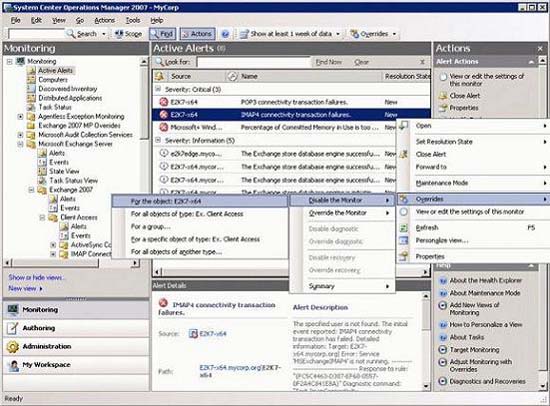Collapse the Severity: Critical group
The width and height of the screenshot is (550, 406).
pos(158,89)
